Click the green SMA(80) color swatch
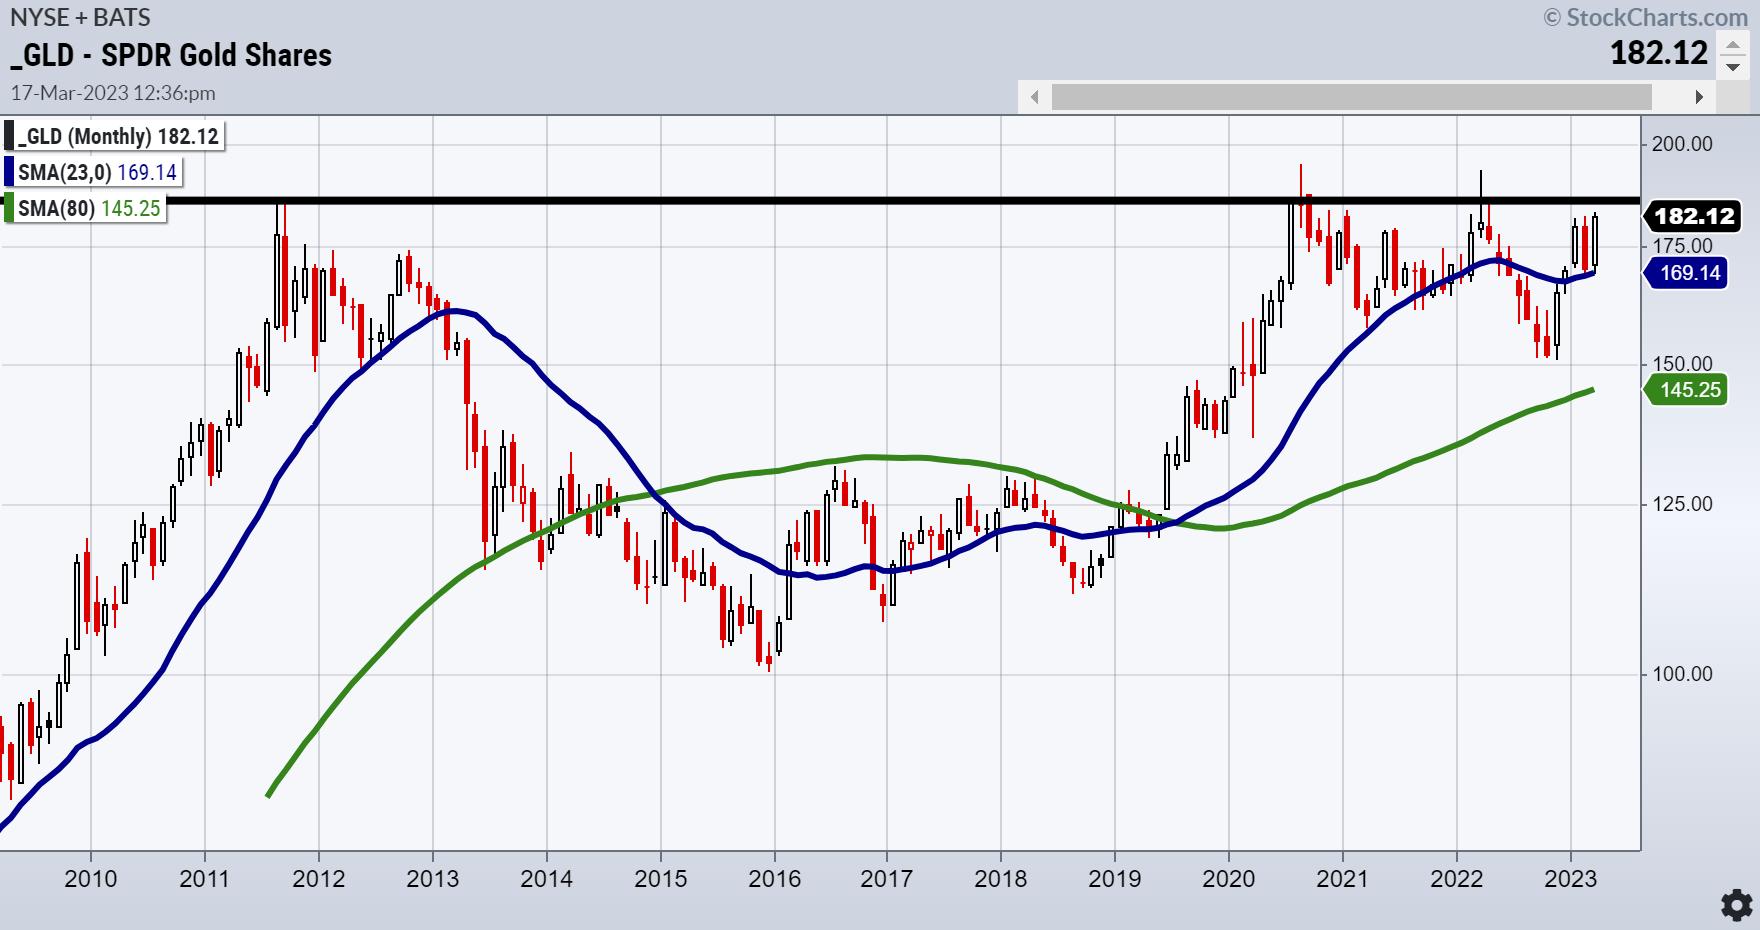 pyautogui.click(x=9, y=208)
